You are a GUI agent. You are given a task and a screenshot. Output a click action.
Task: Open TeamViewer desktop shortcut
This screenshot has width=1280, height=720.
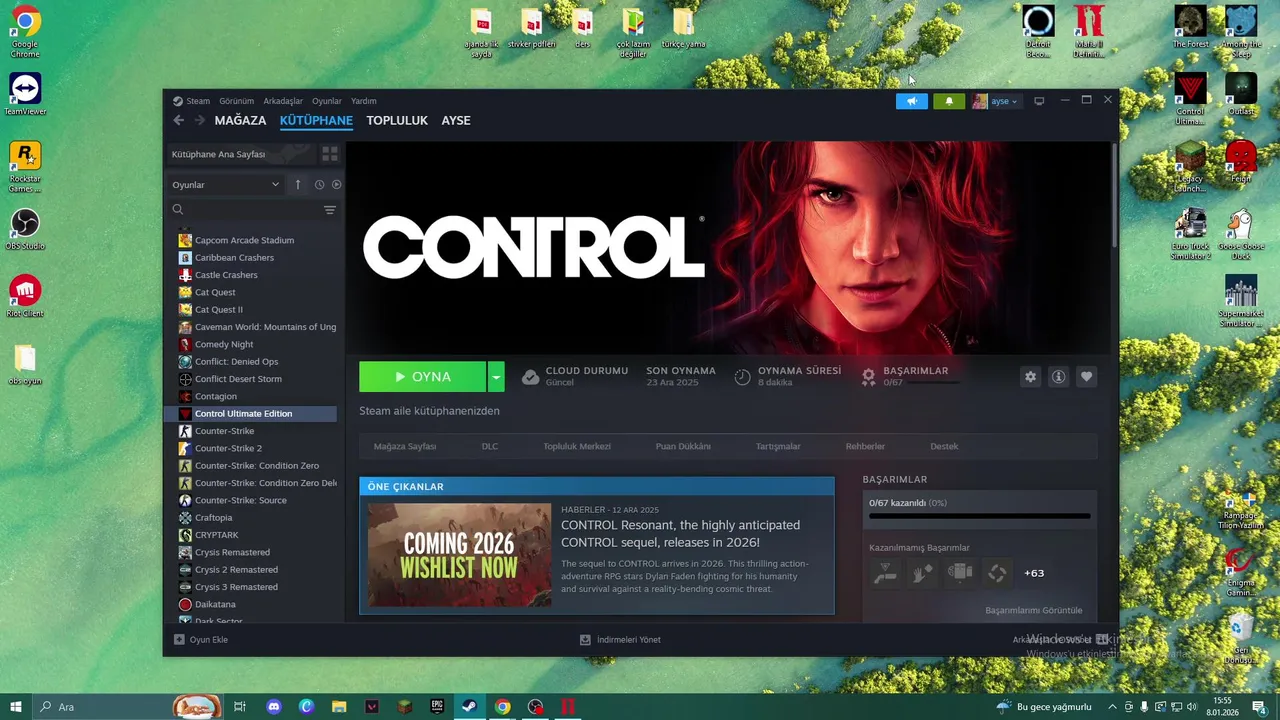[x=25, y=94]
